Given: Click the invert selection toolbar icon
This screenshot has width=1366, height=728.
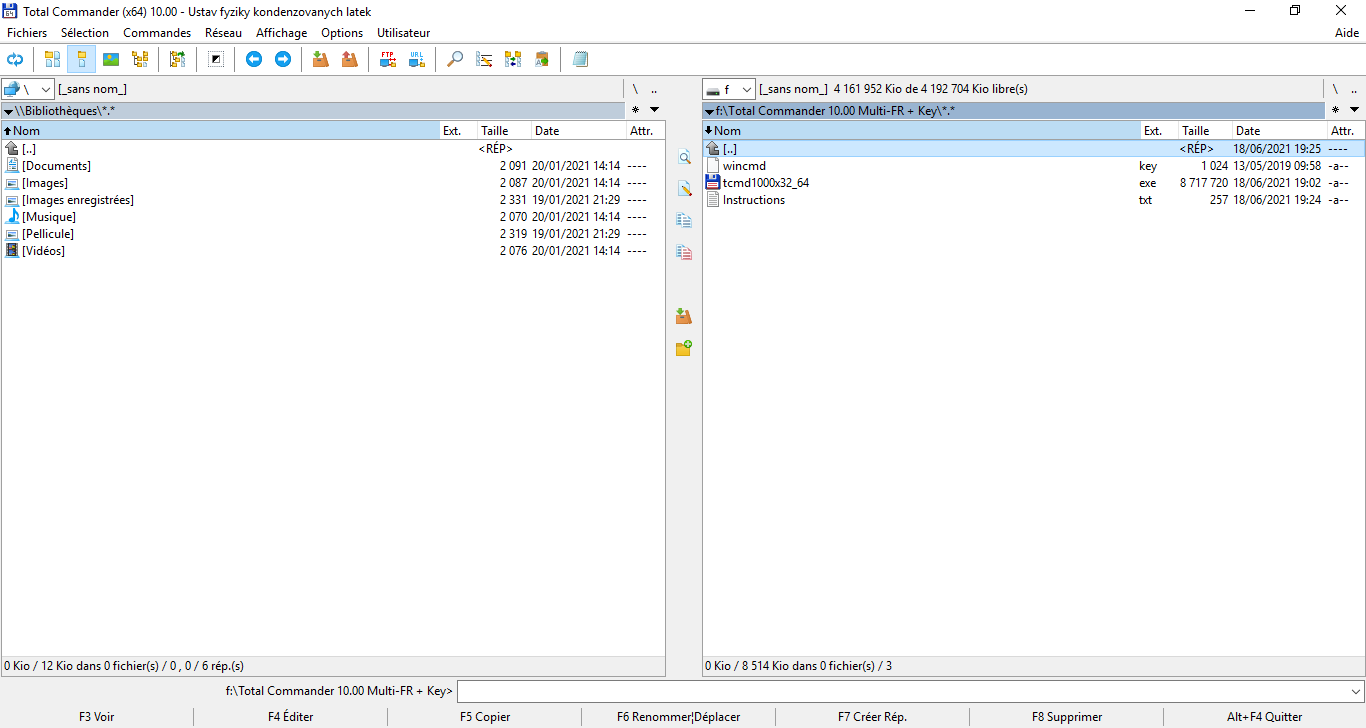Looking at the screenshot, I should pyautogui.click(x=216, y=59).
